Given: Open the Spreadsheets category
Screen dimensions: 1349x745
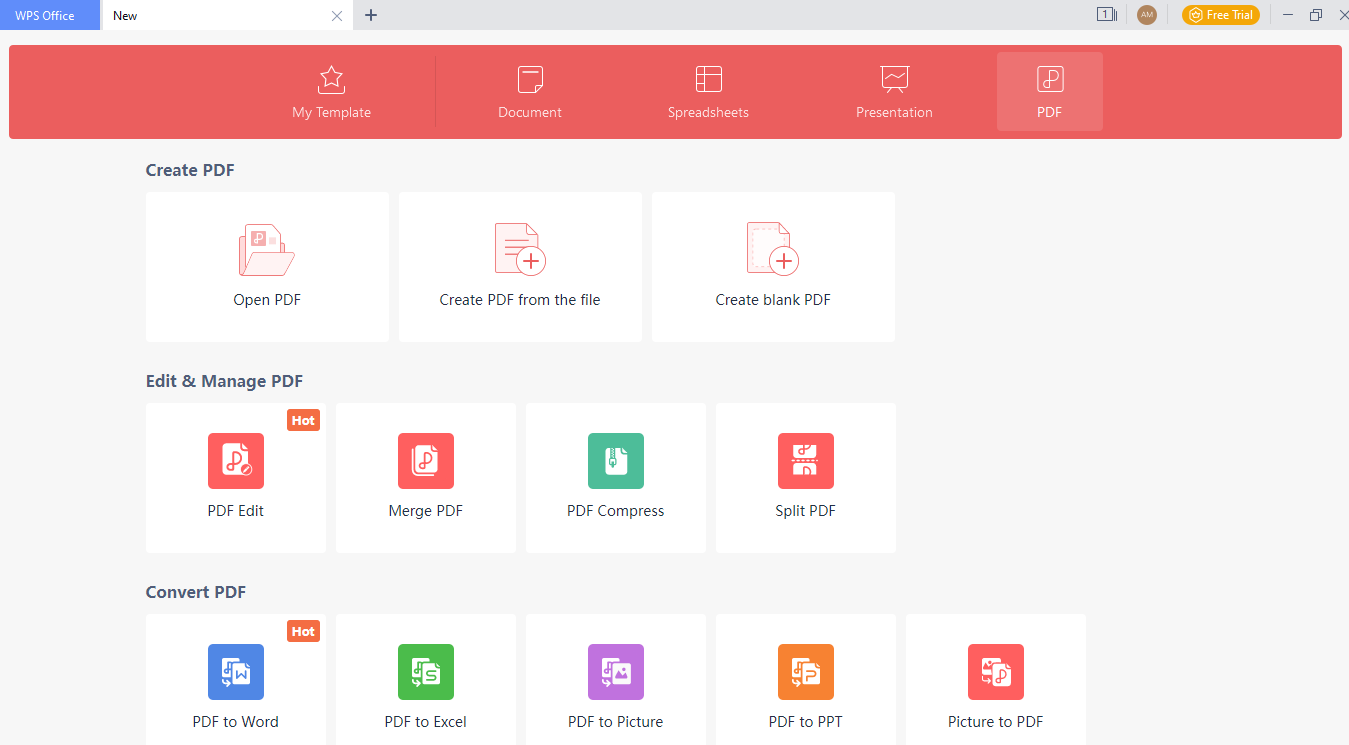Looking at the screenshot, I should (708, 91).
